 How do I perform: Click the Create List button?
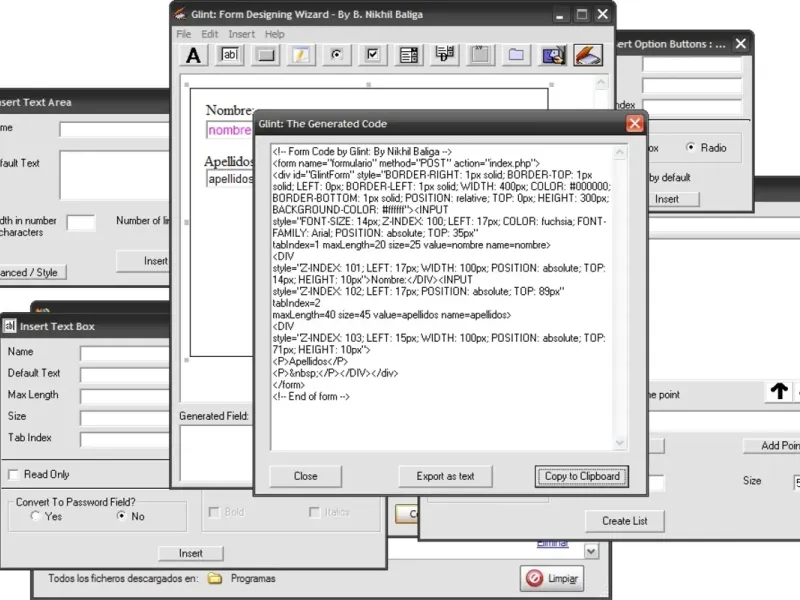pos(624,521)
